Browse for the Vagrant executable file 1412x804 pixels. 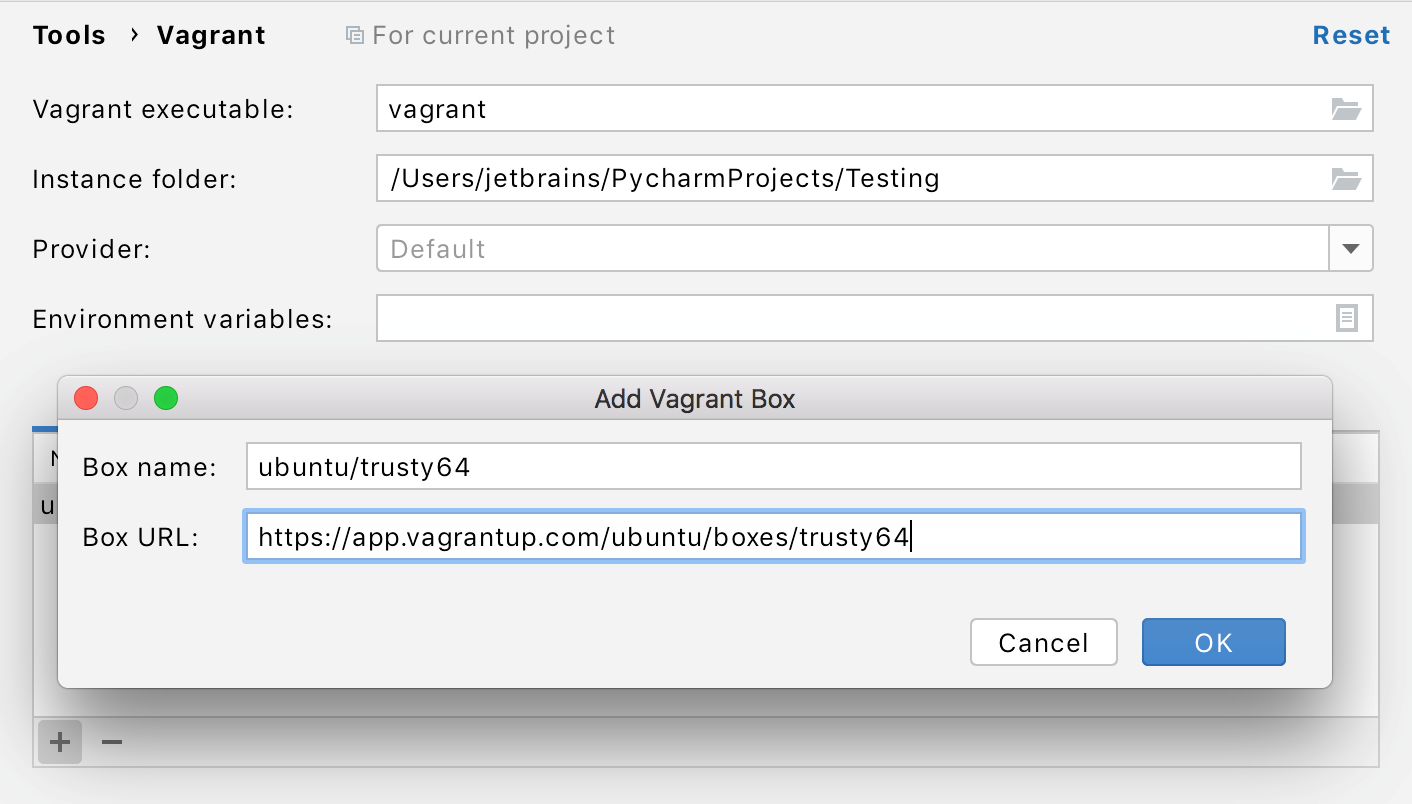click(x=1348, y=109)
